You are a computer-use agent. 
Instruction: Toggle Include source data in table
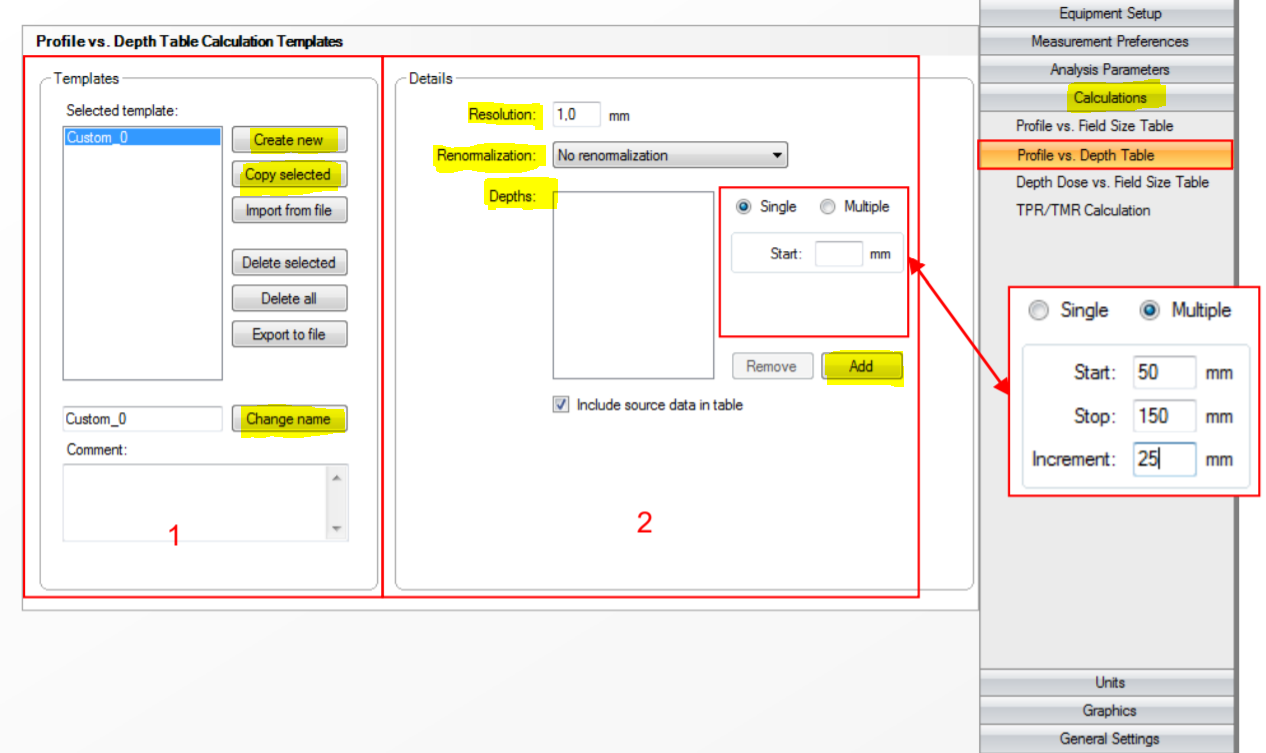pyautogui.click(x=561, y=405)
